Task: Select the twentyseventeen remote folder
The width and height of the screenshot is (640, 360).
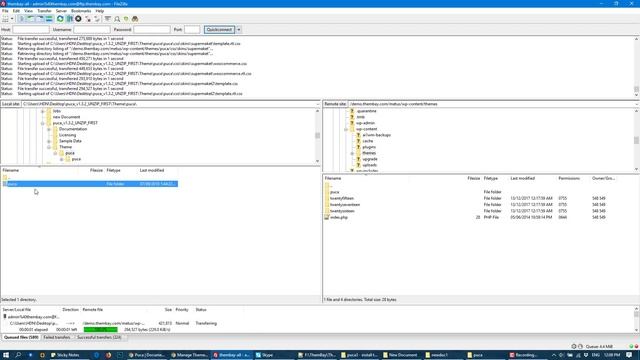Action: [x=345, y=204]
